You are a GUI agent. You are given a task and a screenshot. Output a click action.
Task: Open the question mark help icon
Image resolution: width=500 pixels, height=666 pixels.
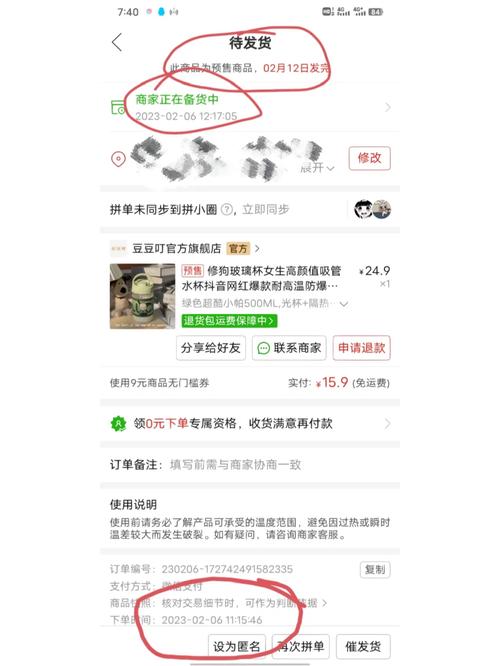tap(227, 209)
